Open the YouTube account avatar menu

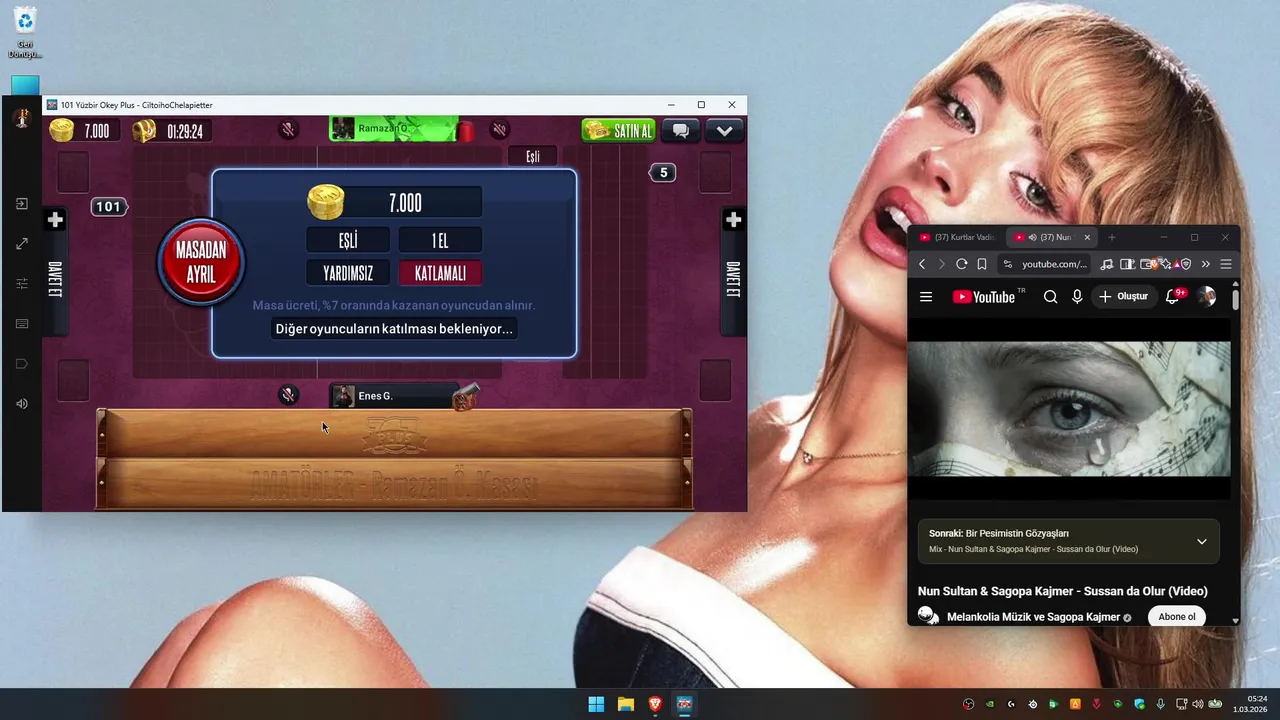point(1207,296)
